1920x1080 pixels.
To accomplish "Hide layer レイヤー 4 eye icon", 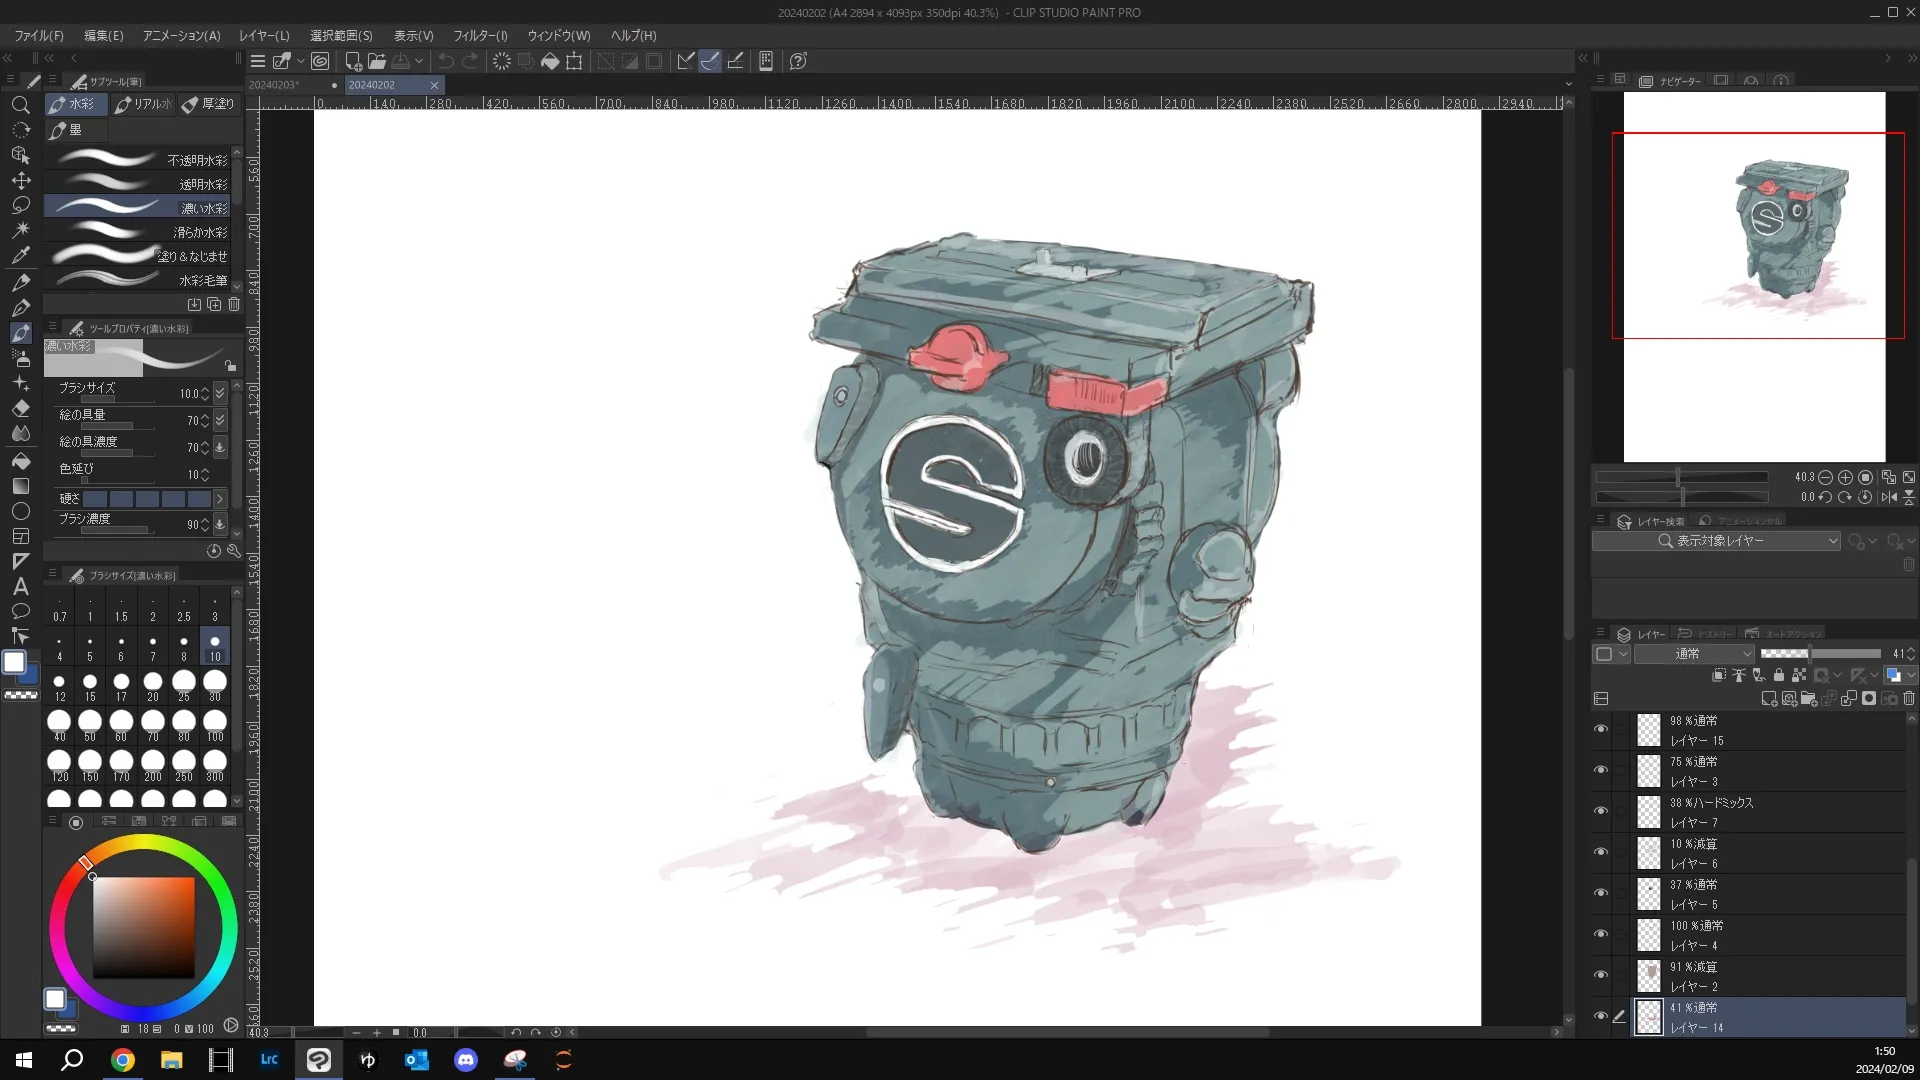I will tap(1601, 935).
